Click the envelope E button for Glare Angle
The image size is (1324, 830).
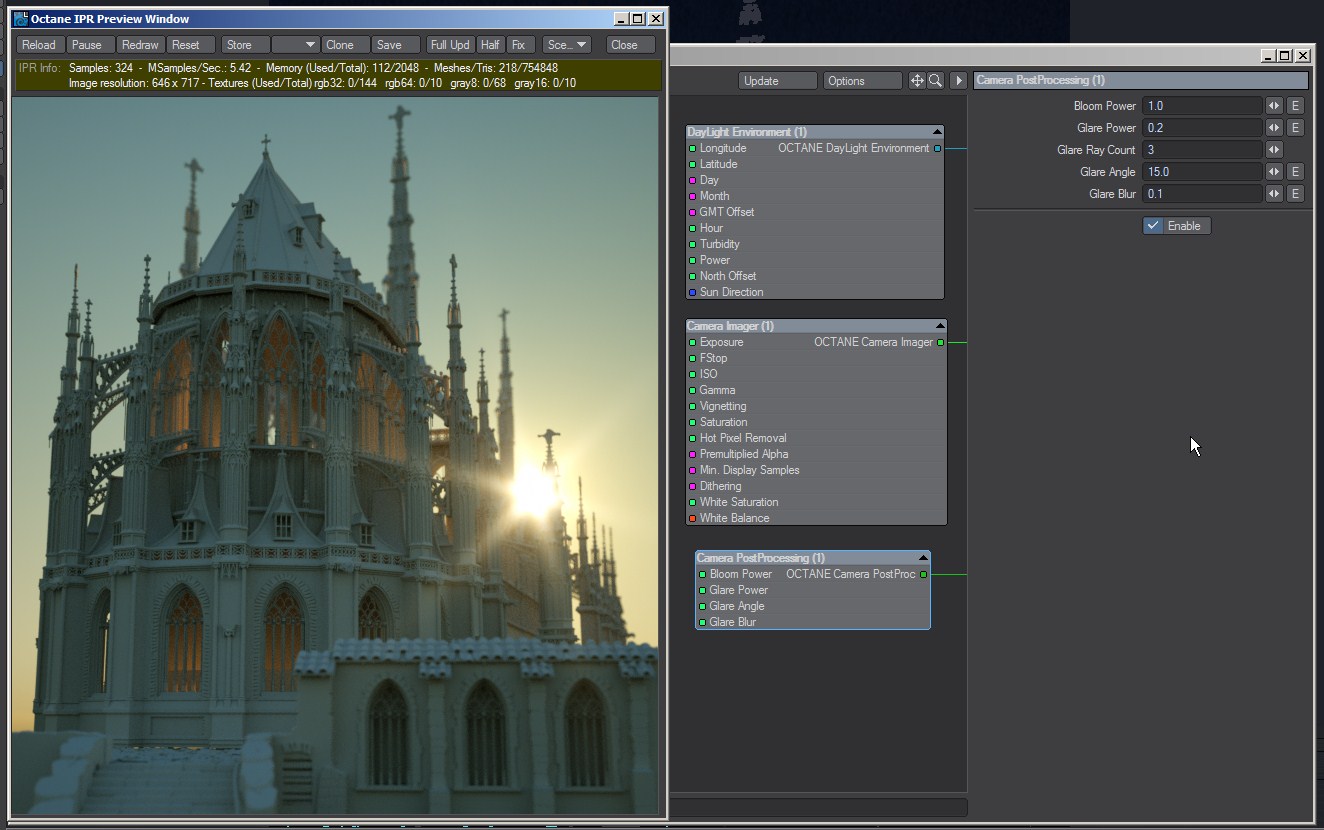(1295, 172)
